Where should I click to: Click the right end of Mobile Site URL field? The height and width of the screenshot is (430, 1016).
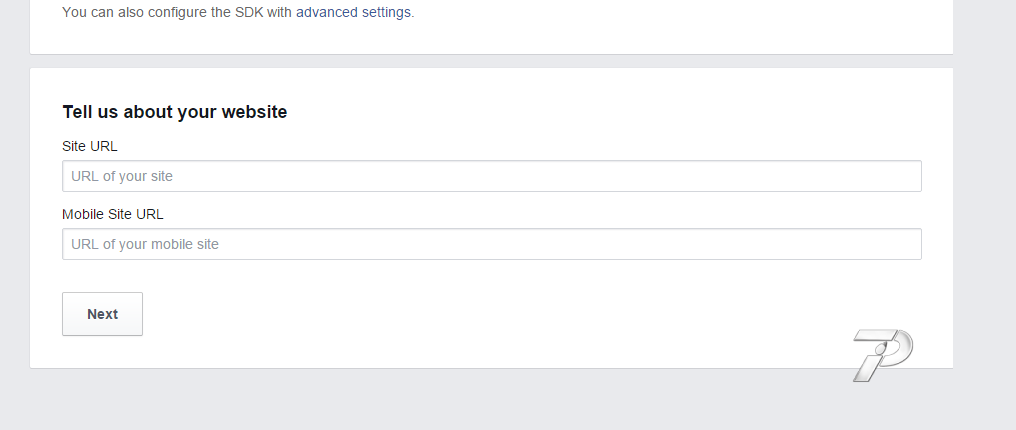[900, 244]
